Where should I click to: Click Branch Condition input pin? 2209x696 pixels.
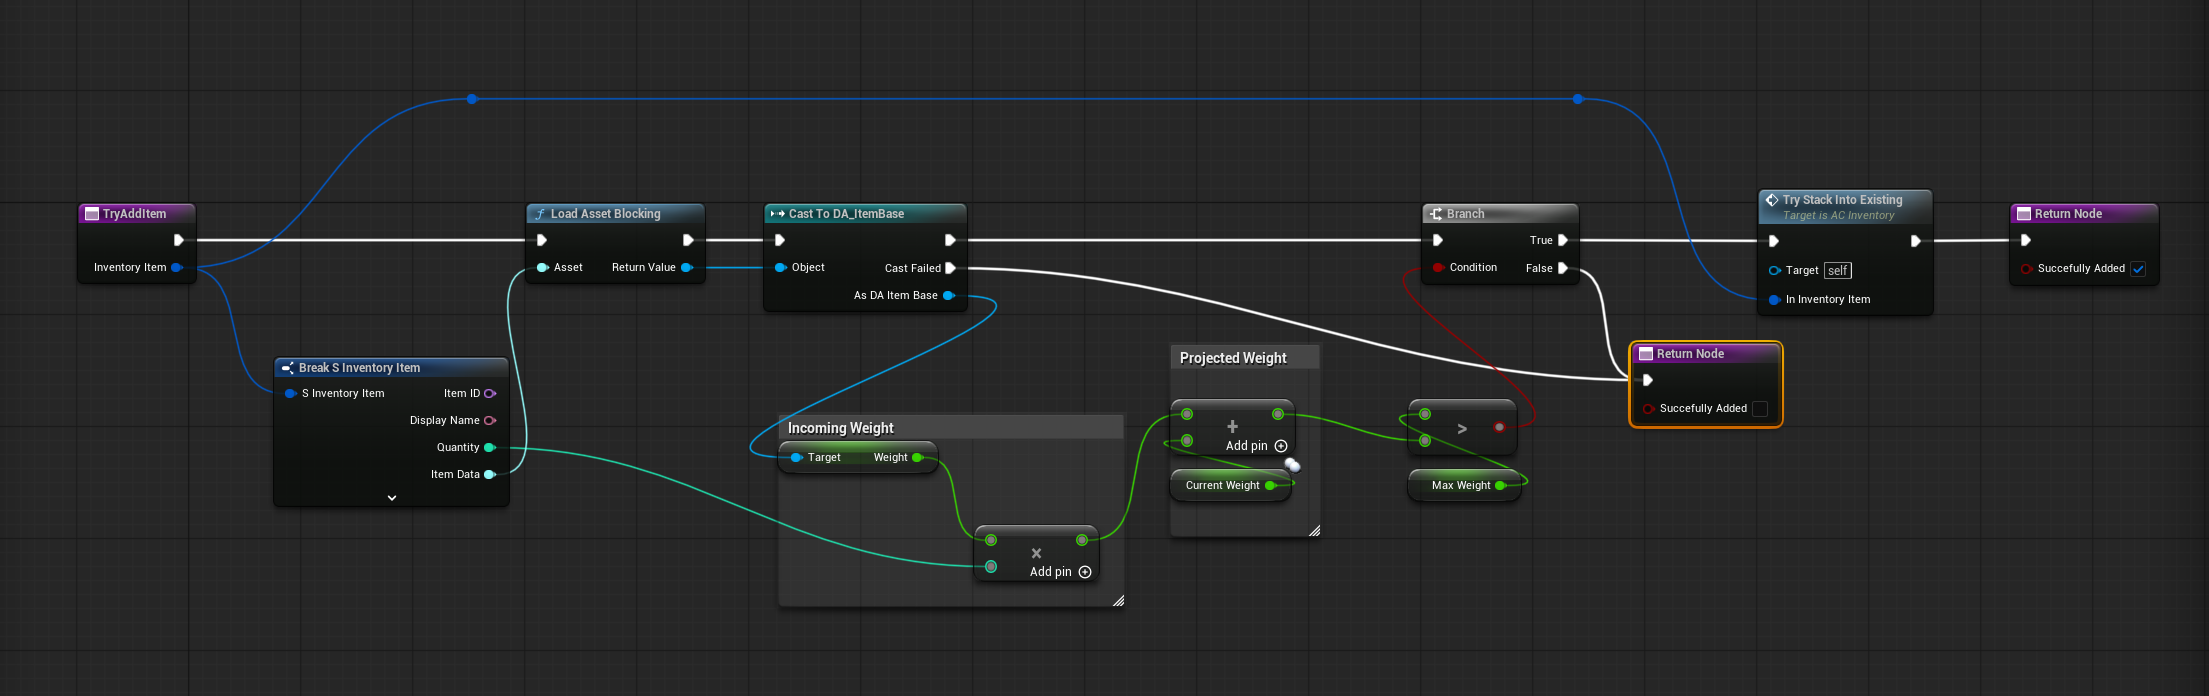[1438, 267]
